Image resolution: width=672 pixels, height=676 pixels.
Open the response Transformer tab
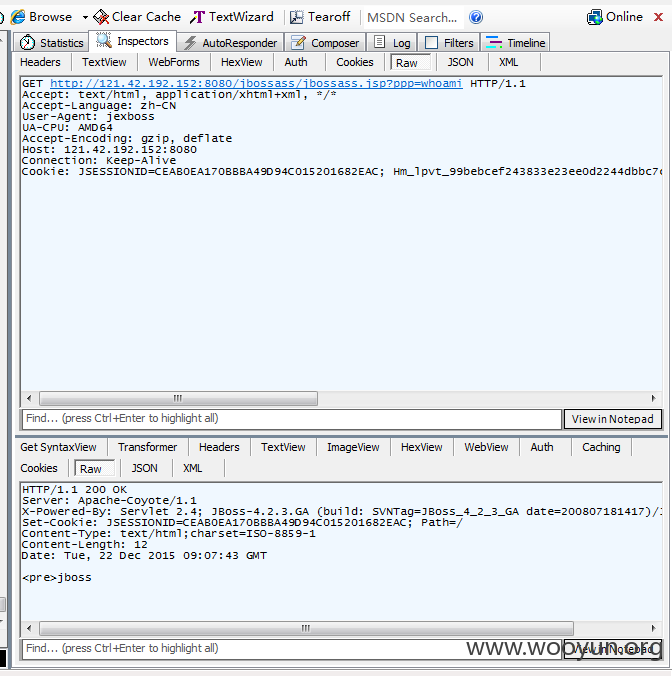(147, 448)
